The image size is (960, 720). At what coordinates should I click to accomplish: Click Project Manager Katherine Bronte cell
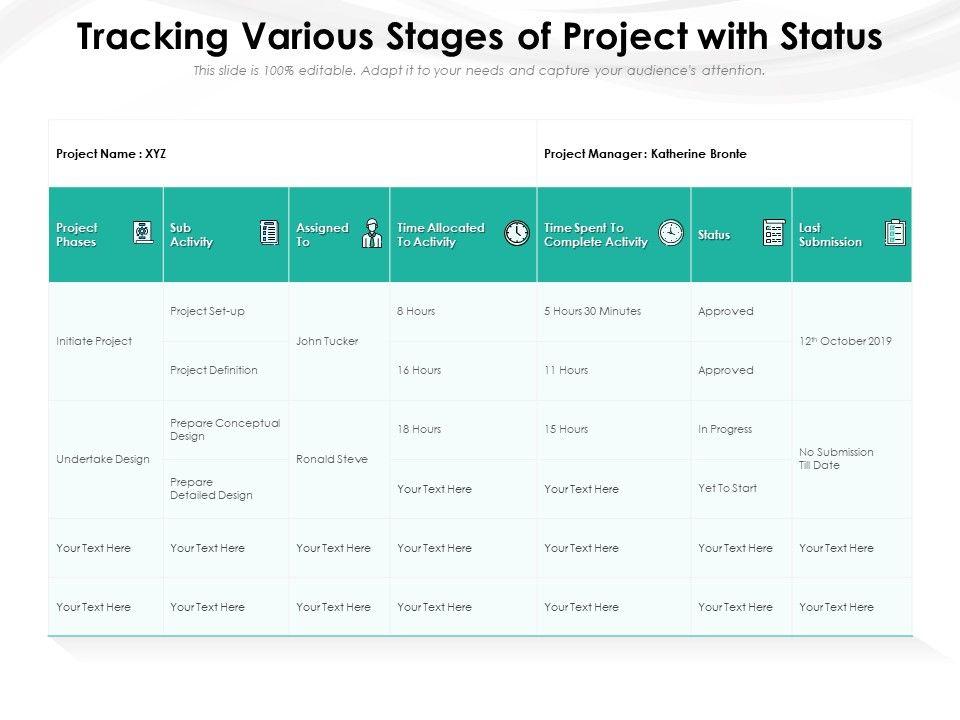coord(645,154)
